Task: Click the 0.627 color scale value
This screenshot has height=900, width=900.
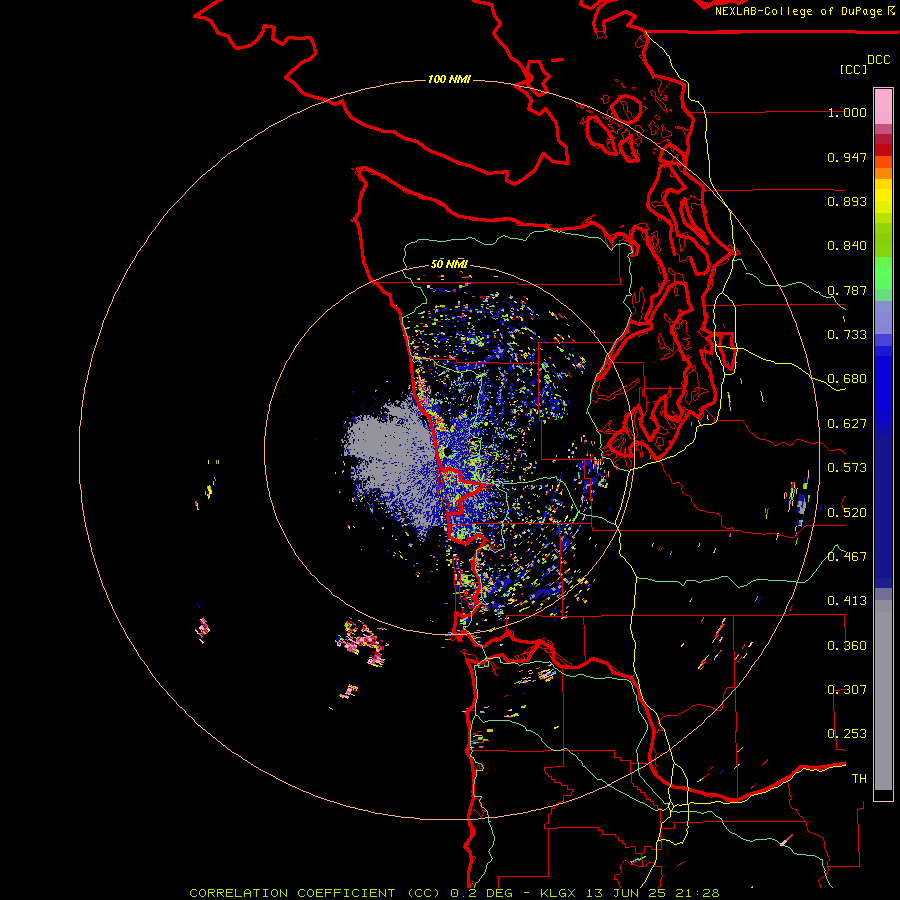Action: coord(847,424)
